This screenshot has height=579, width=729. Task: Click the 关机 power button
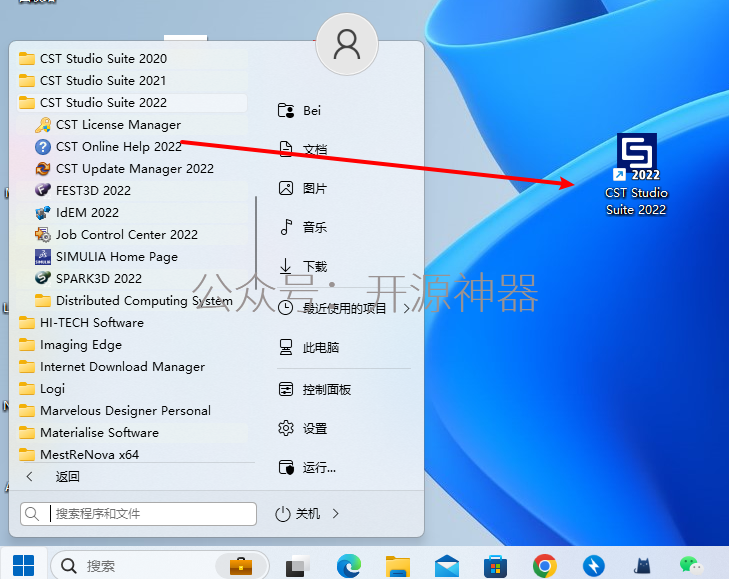pyautogui.click(x=298, y=513)
